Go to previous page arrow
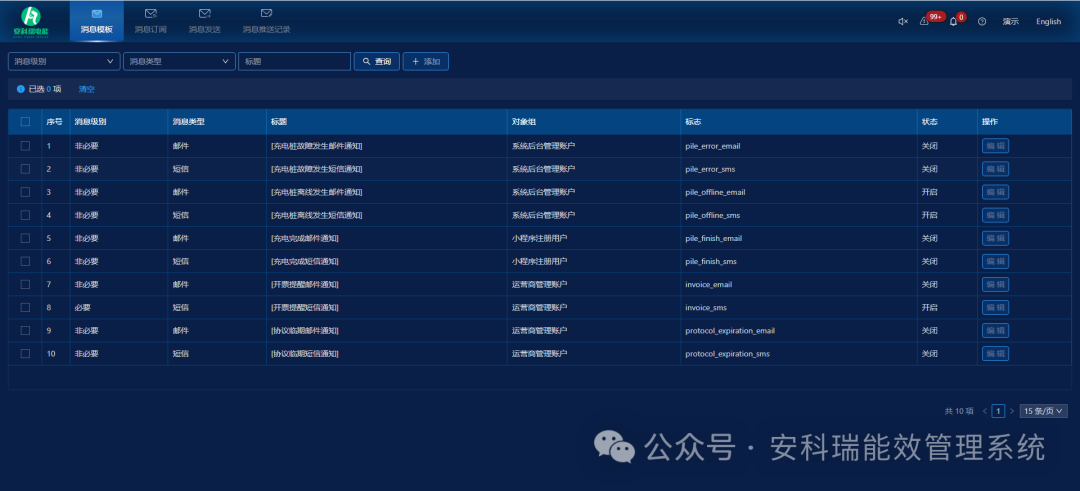The height and width of the screenshot is (491, 1080). [984, 411]
